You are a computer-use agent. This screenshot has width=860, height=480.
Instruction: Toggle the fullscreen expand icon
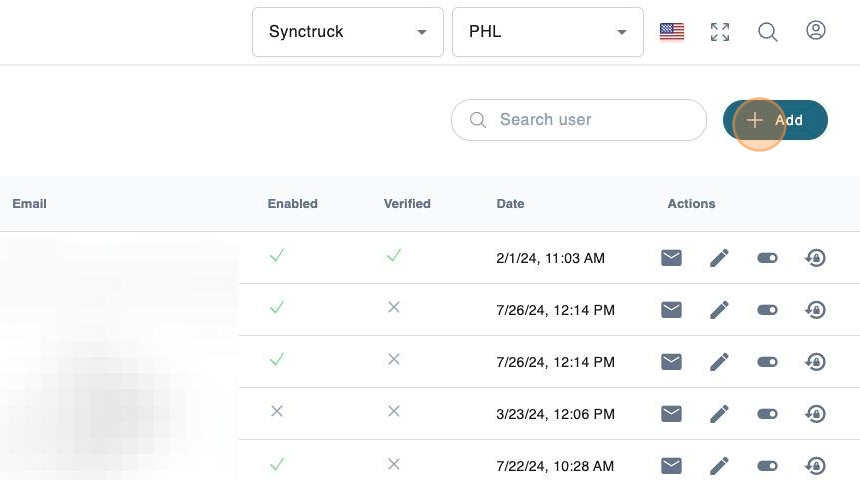pos(719,32)
